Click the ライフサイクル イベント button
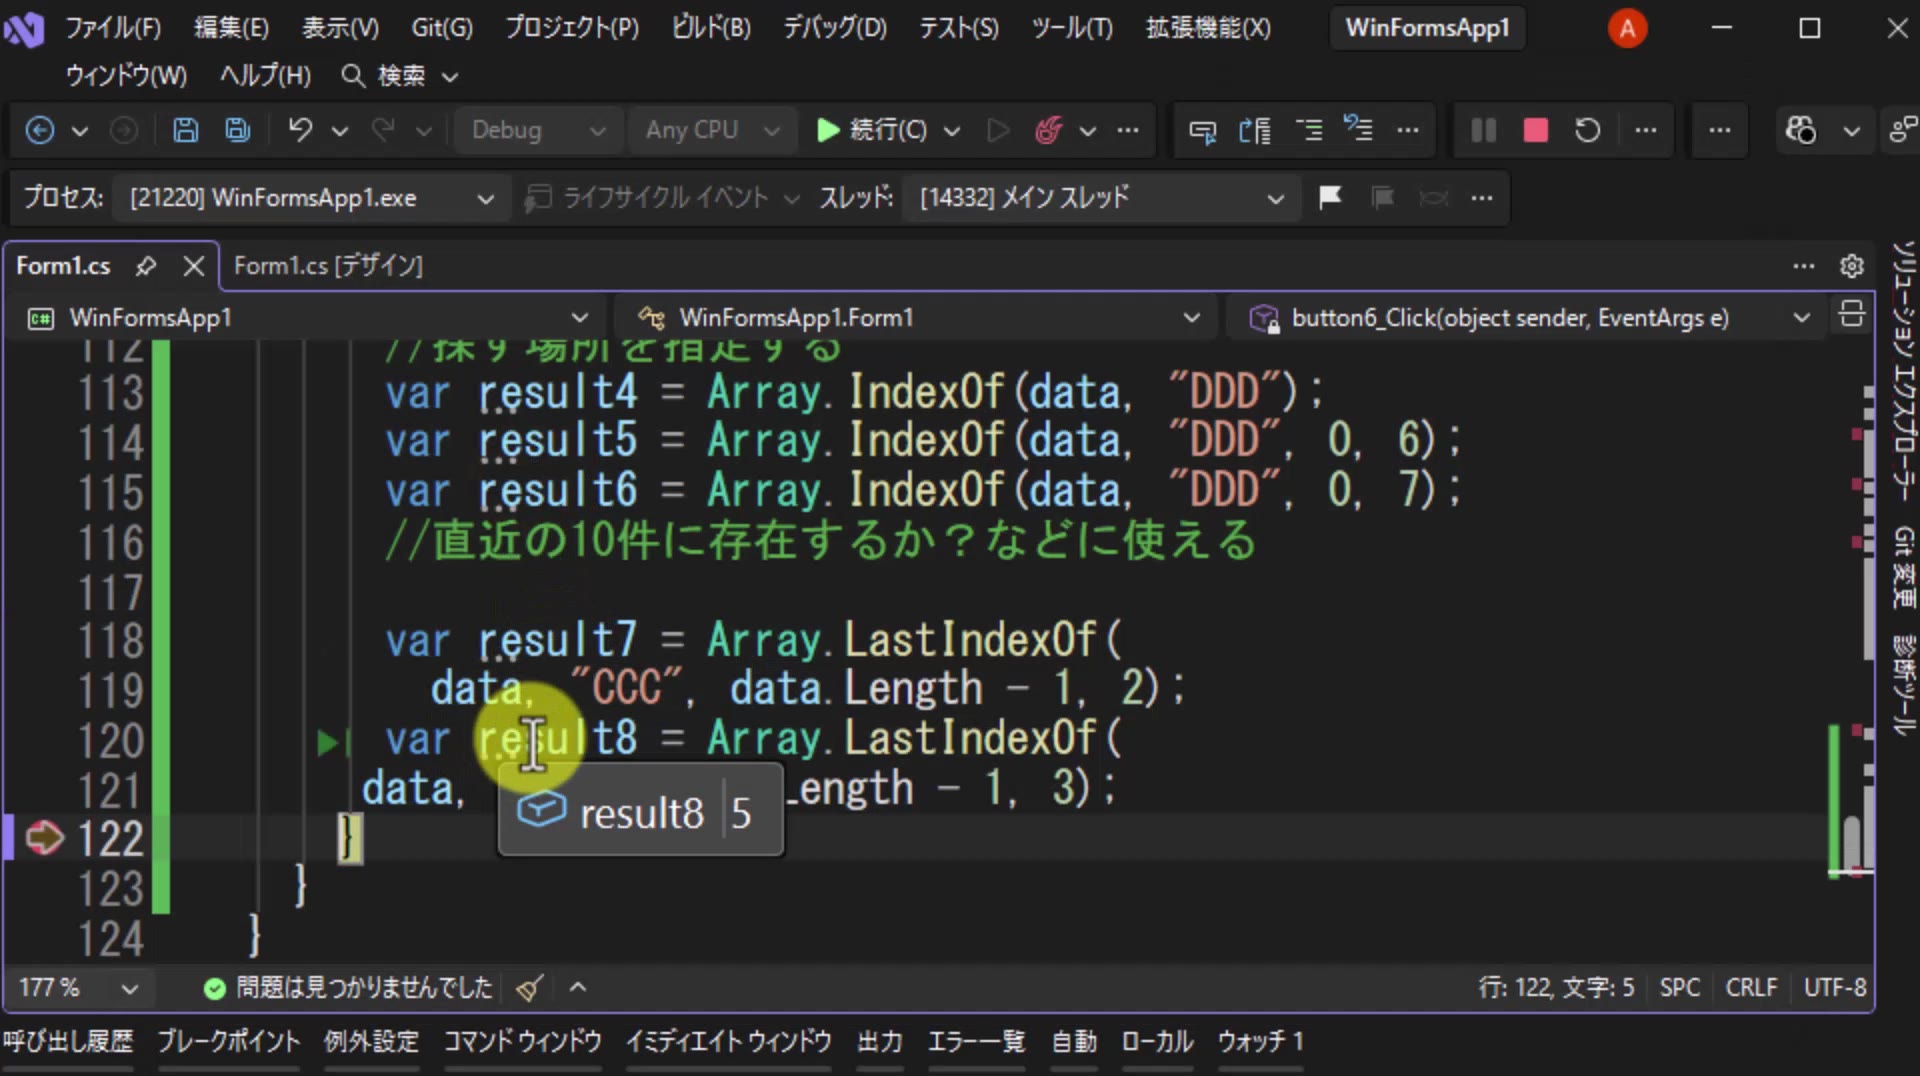This screenshot has height=1076, width=1920. coord(662,197)
